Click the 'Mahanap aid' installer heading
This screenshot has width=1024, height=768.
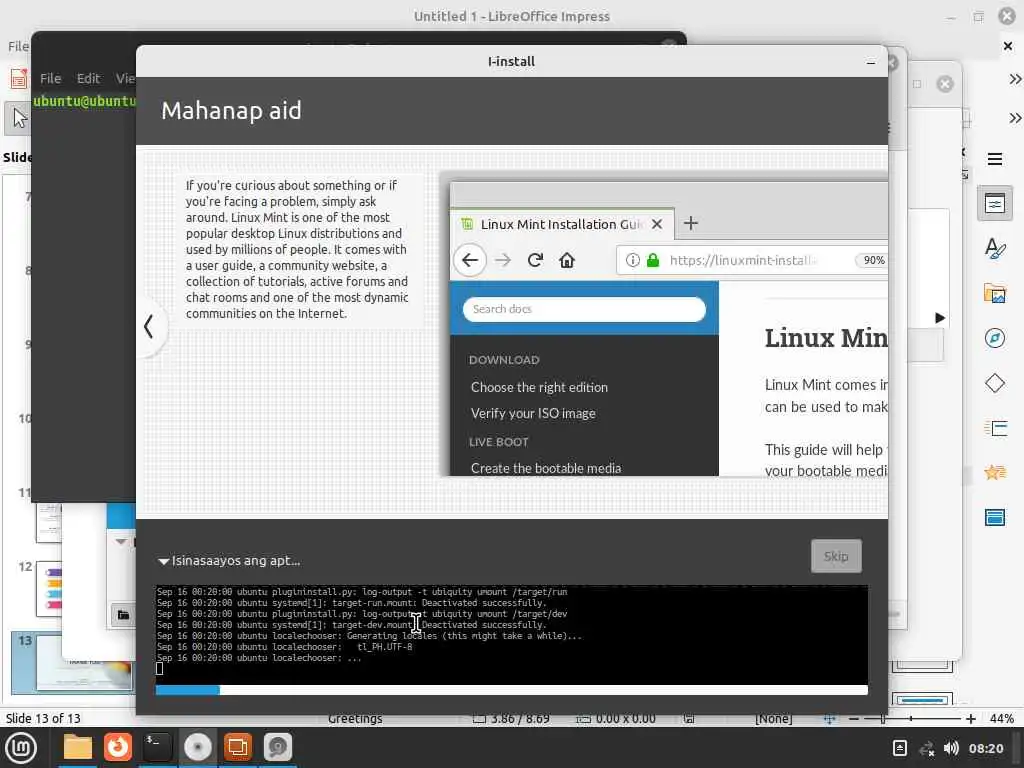coord(231,110)
